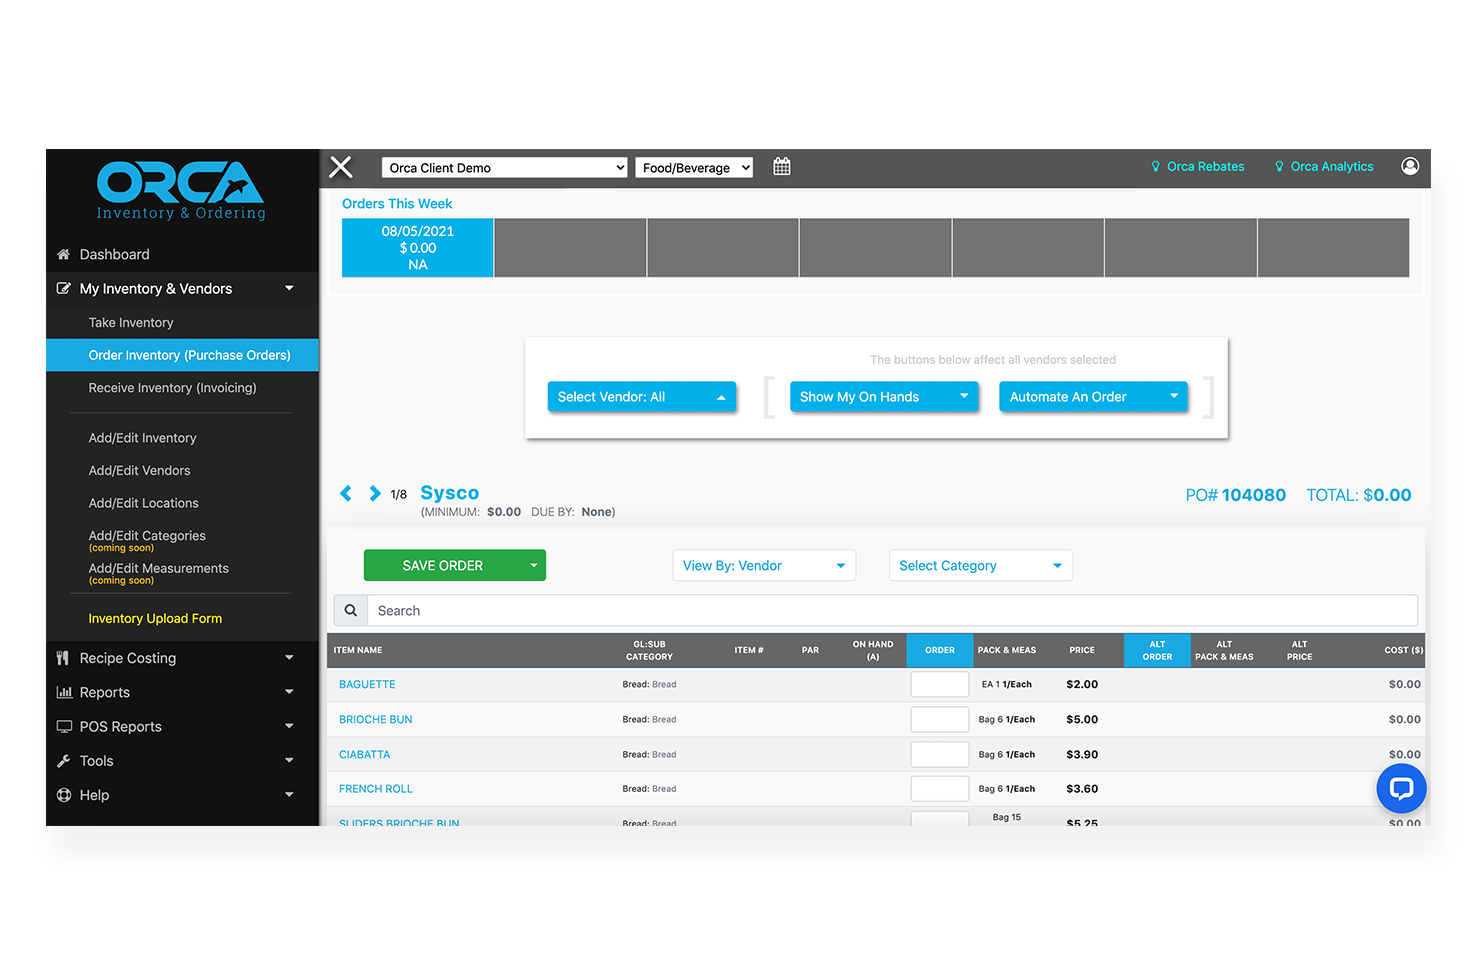Open the live chat bubble icon
Screen dimensions: 1476x976
click(1401, 788)
